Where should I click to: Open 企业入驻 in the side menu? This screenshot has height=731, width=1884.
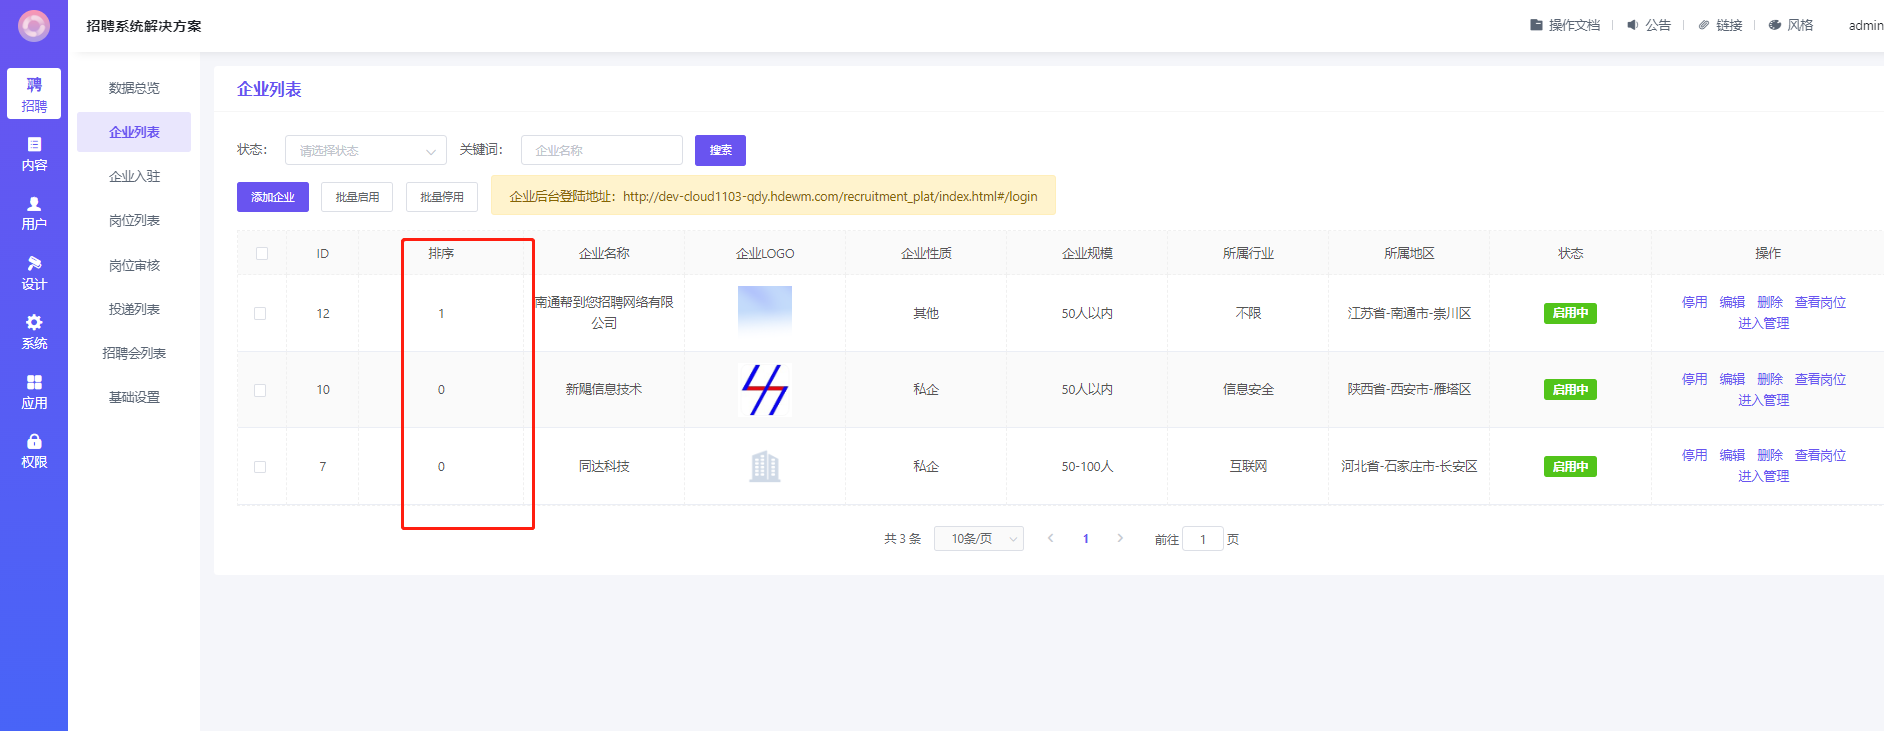tap(134, 177)
